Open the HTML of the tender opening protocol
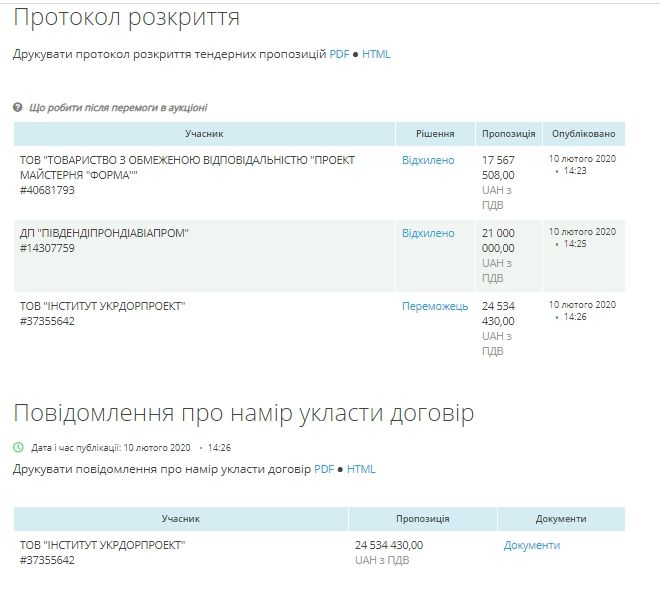The height and width of the screenshot is (593, 660). [376, 54]
